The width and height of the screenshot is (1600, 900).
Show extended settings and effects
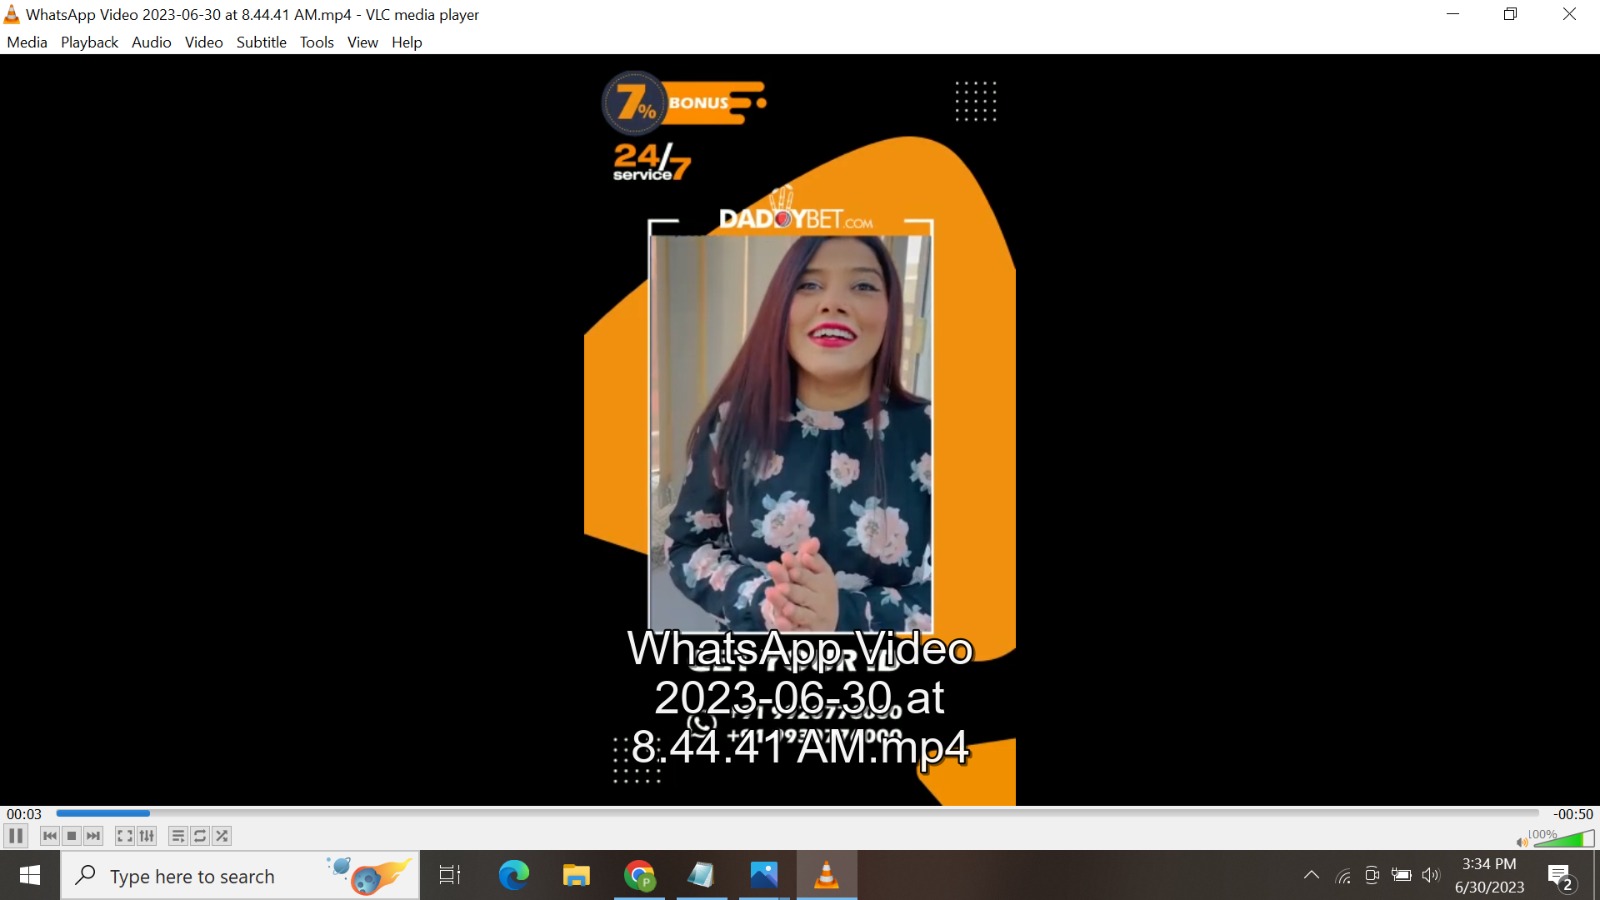point(147,836)
